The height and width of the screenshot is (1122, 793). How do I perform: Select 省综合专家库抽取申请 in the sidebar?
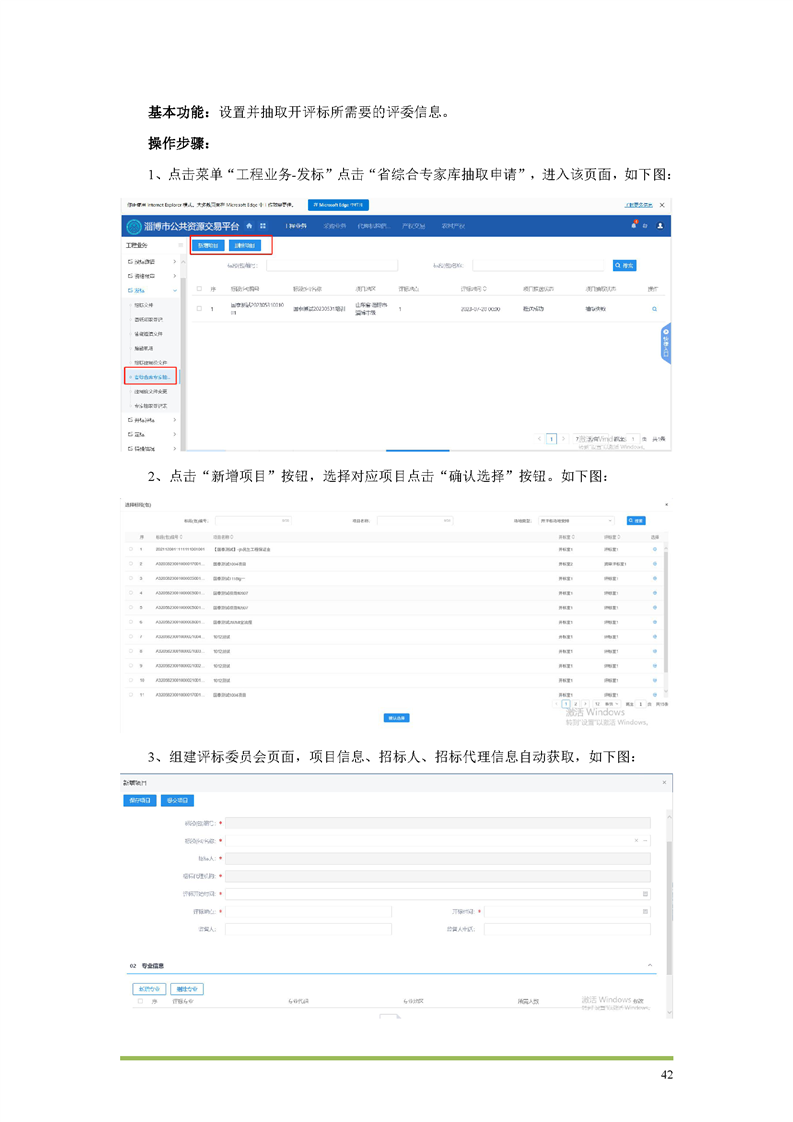click(150, 376)
